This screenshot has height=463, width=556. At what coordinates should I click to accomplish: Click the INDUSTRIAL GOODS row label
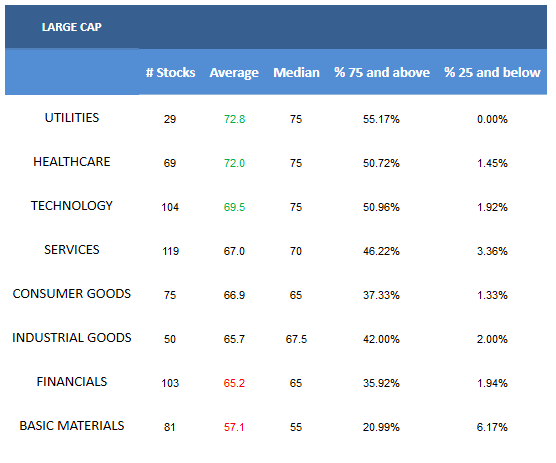pyautogui.click(x=72, y=338)
